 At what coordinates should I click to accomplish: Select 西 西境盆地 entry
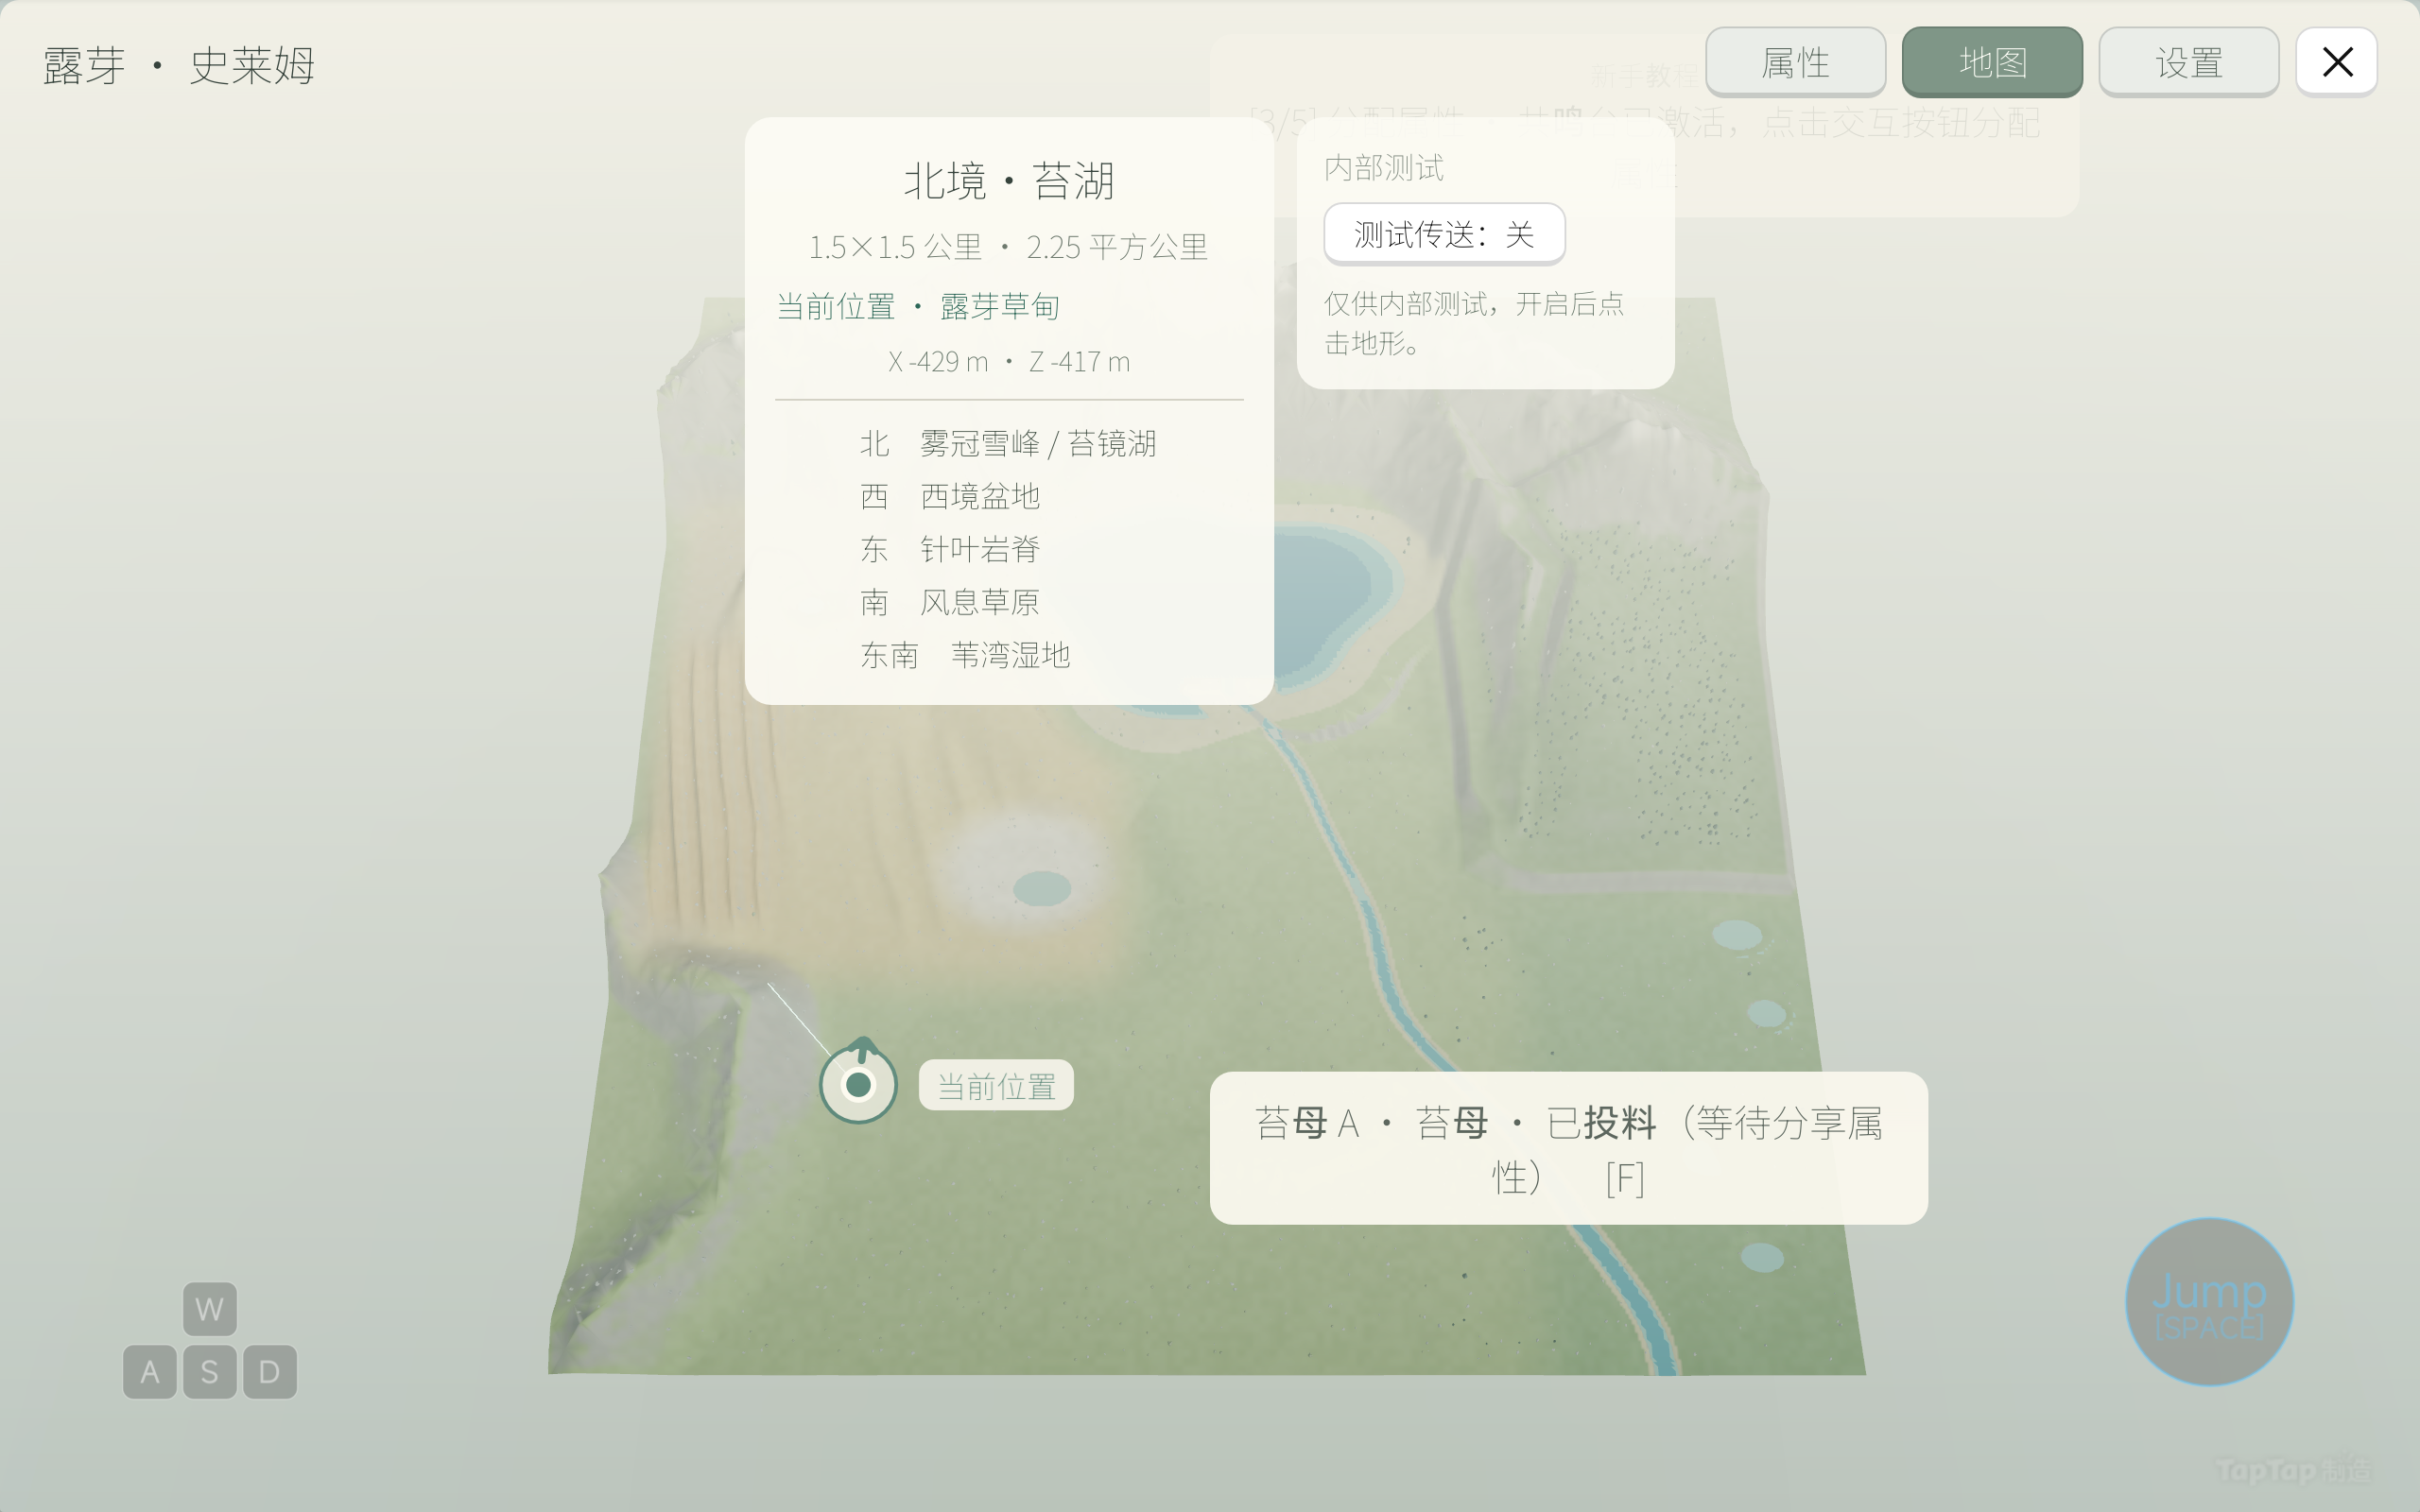coord(950,496)
